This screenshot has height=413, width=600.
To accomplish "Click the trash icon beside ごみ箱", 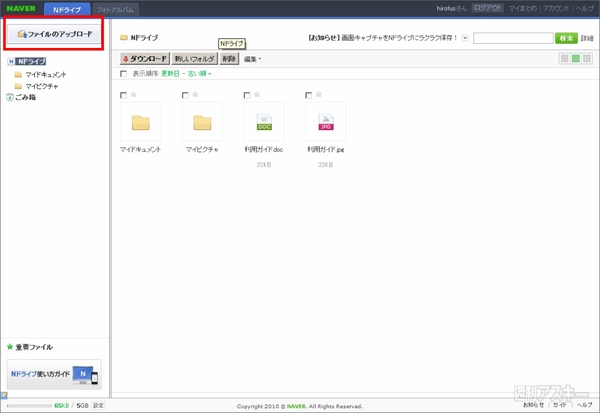I will [x=10, y=98].
